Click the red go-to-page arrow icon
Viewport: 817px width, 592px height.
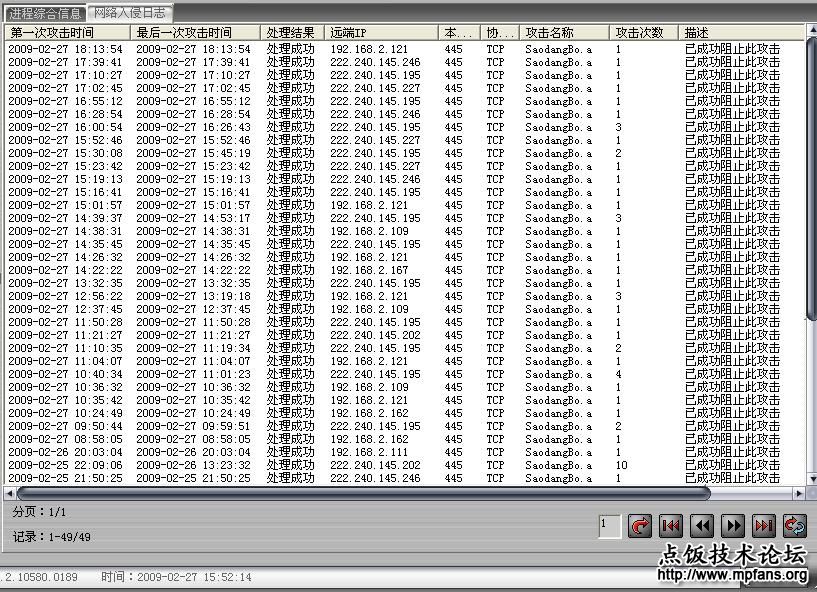click(640, 526)
